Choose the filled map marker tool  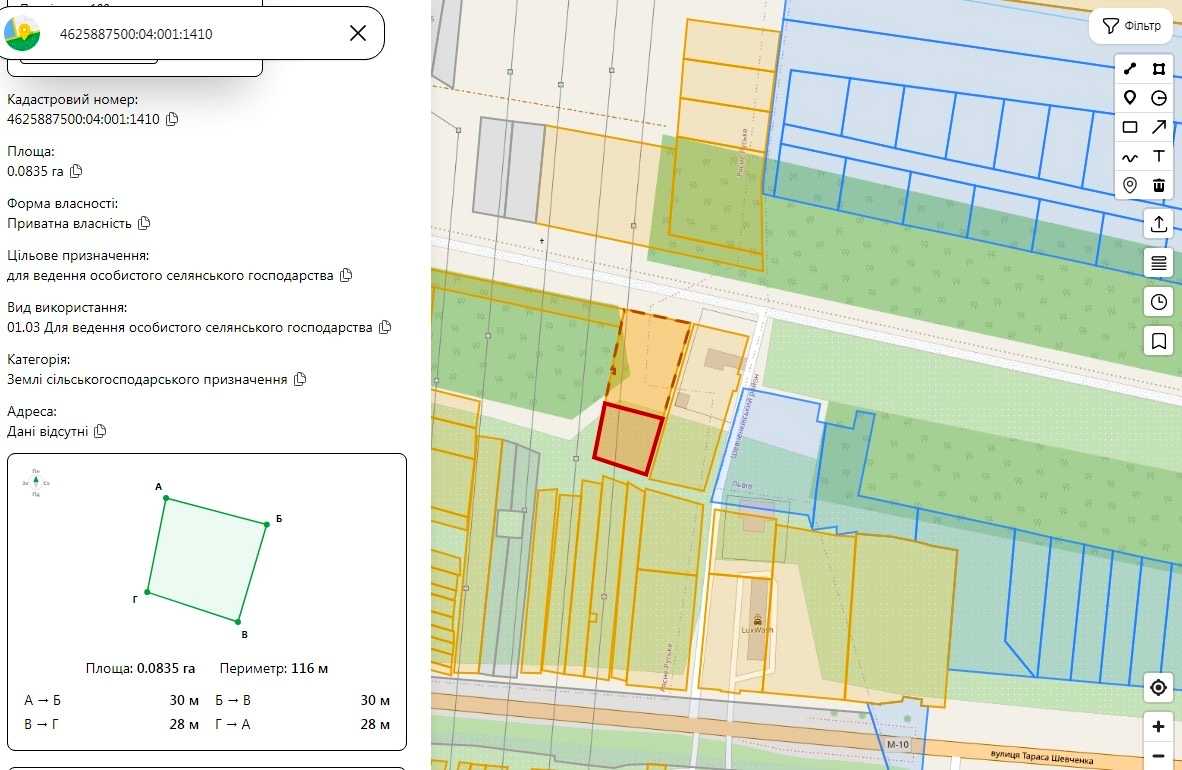click(1129, 98)
